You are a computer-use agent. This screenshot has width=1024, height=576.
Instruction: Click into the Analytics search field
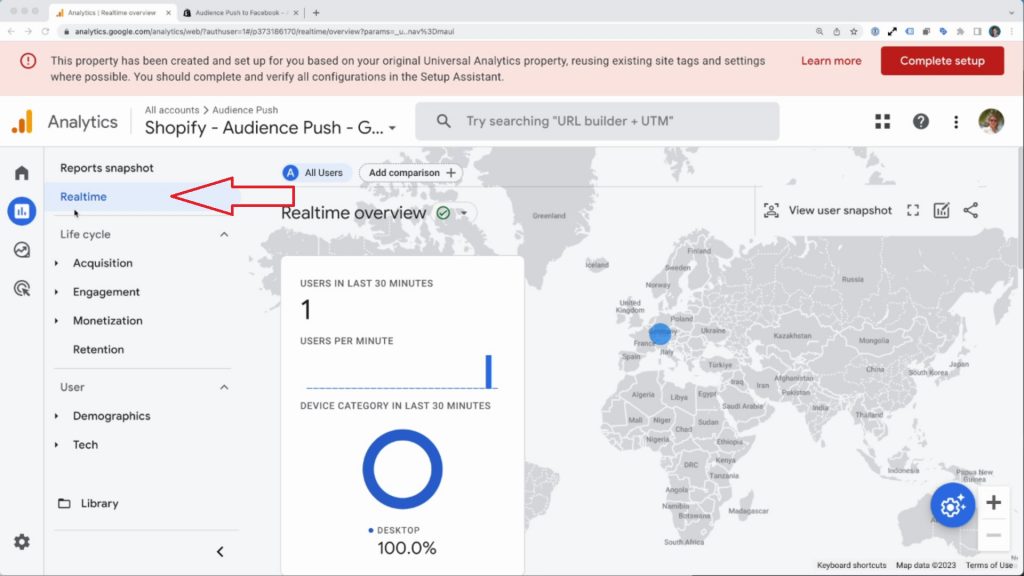pos(597,121)
